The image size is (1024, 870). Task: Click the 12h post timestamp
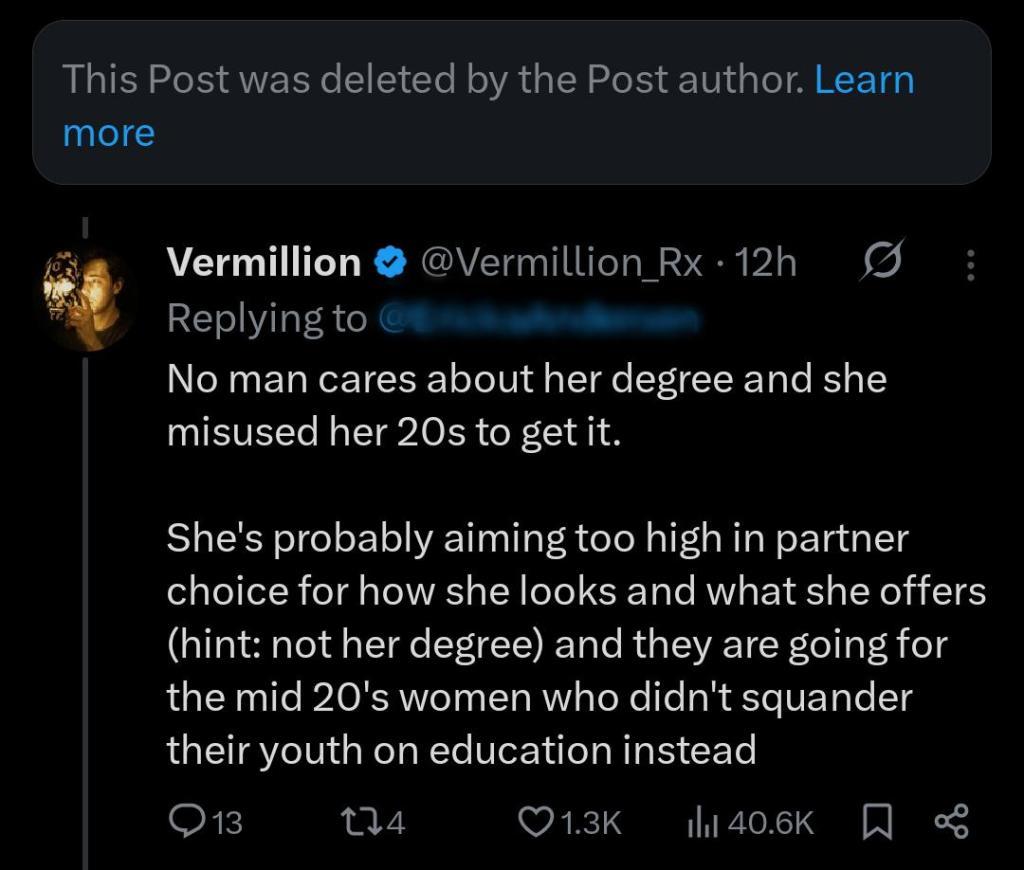(765, 263)
